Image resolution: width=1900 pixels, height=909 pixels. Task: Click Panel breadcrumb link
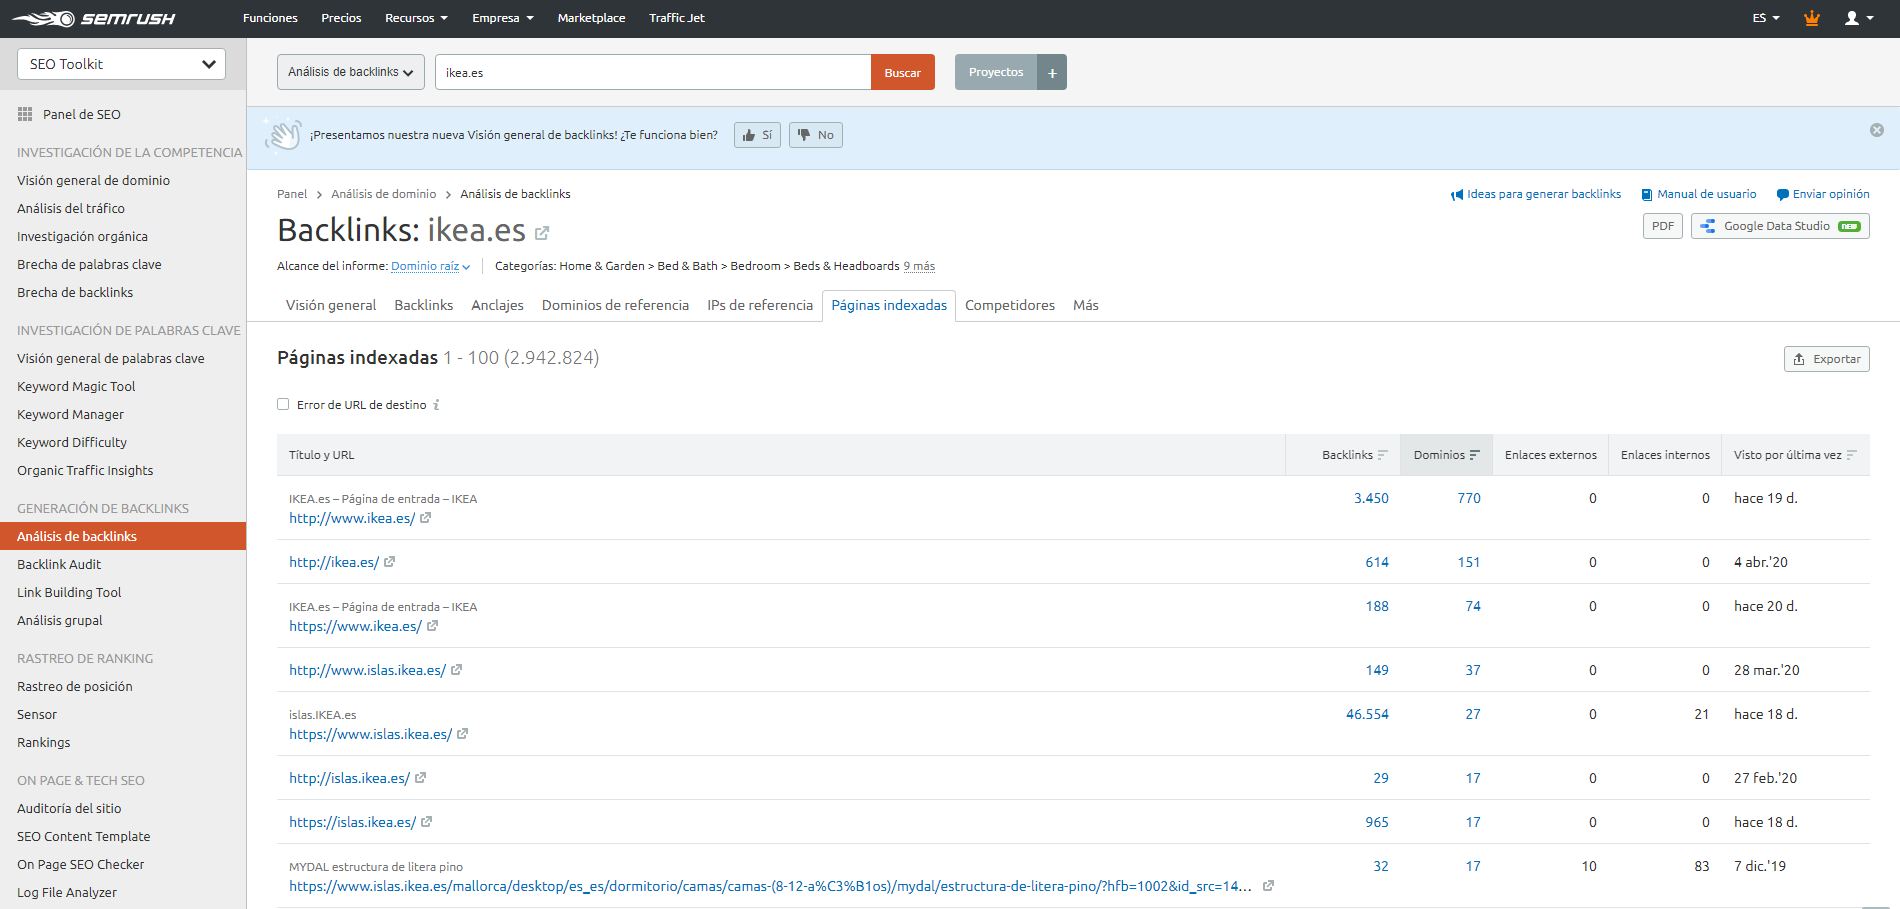coord(292,194)
